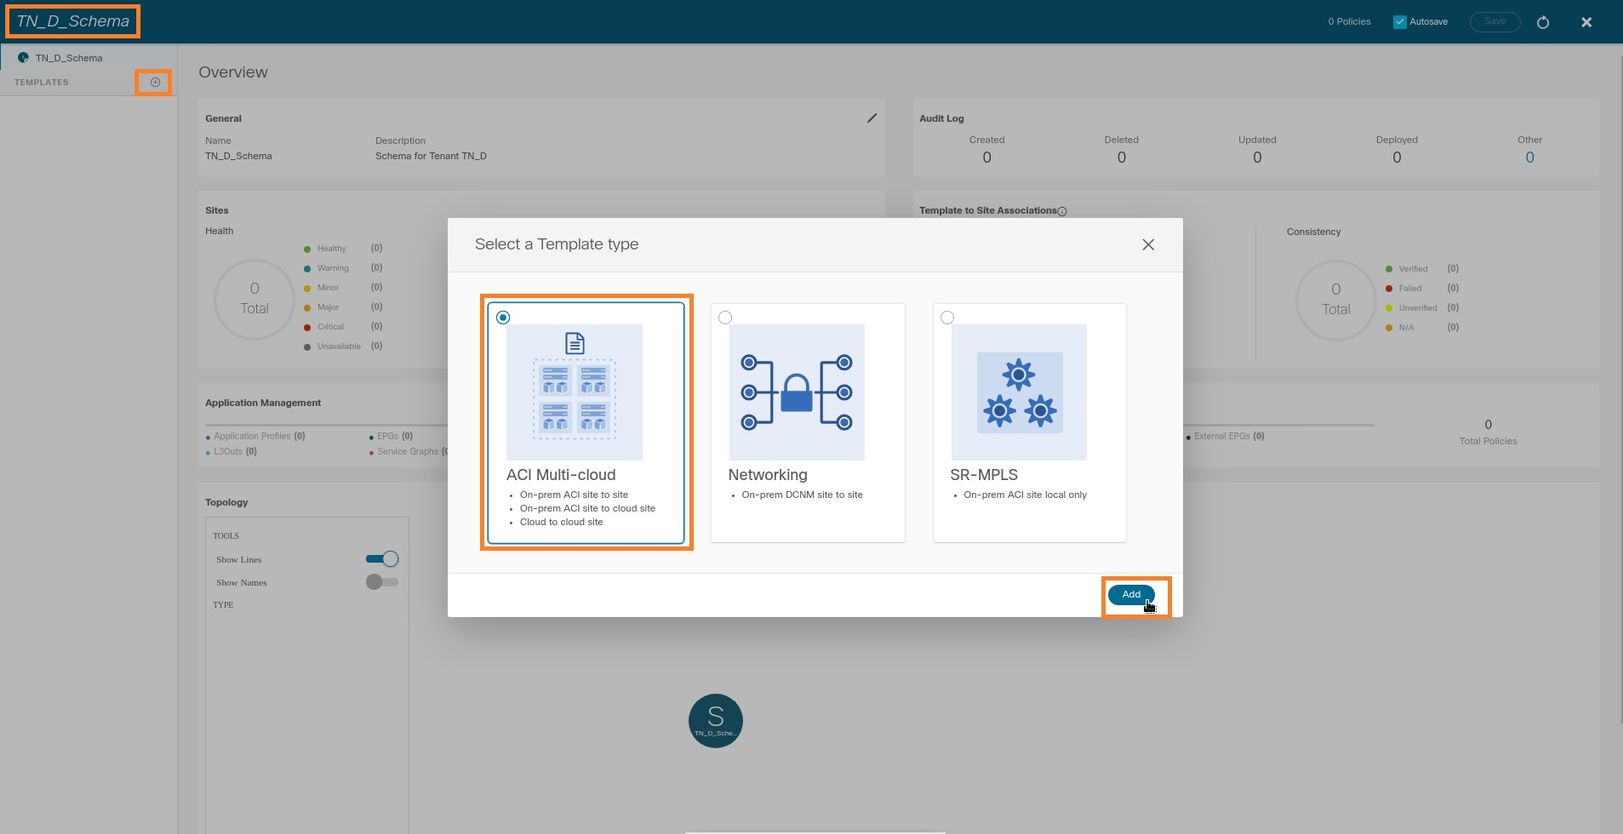Click the Critical legend entry
This screenshot has height=834, width=1623.
coord(343,327)
